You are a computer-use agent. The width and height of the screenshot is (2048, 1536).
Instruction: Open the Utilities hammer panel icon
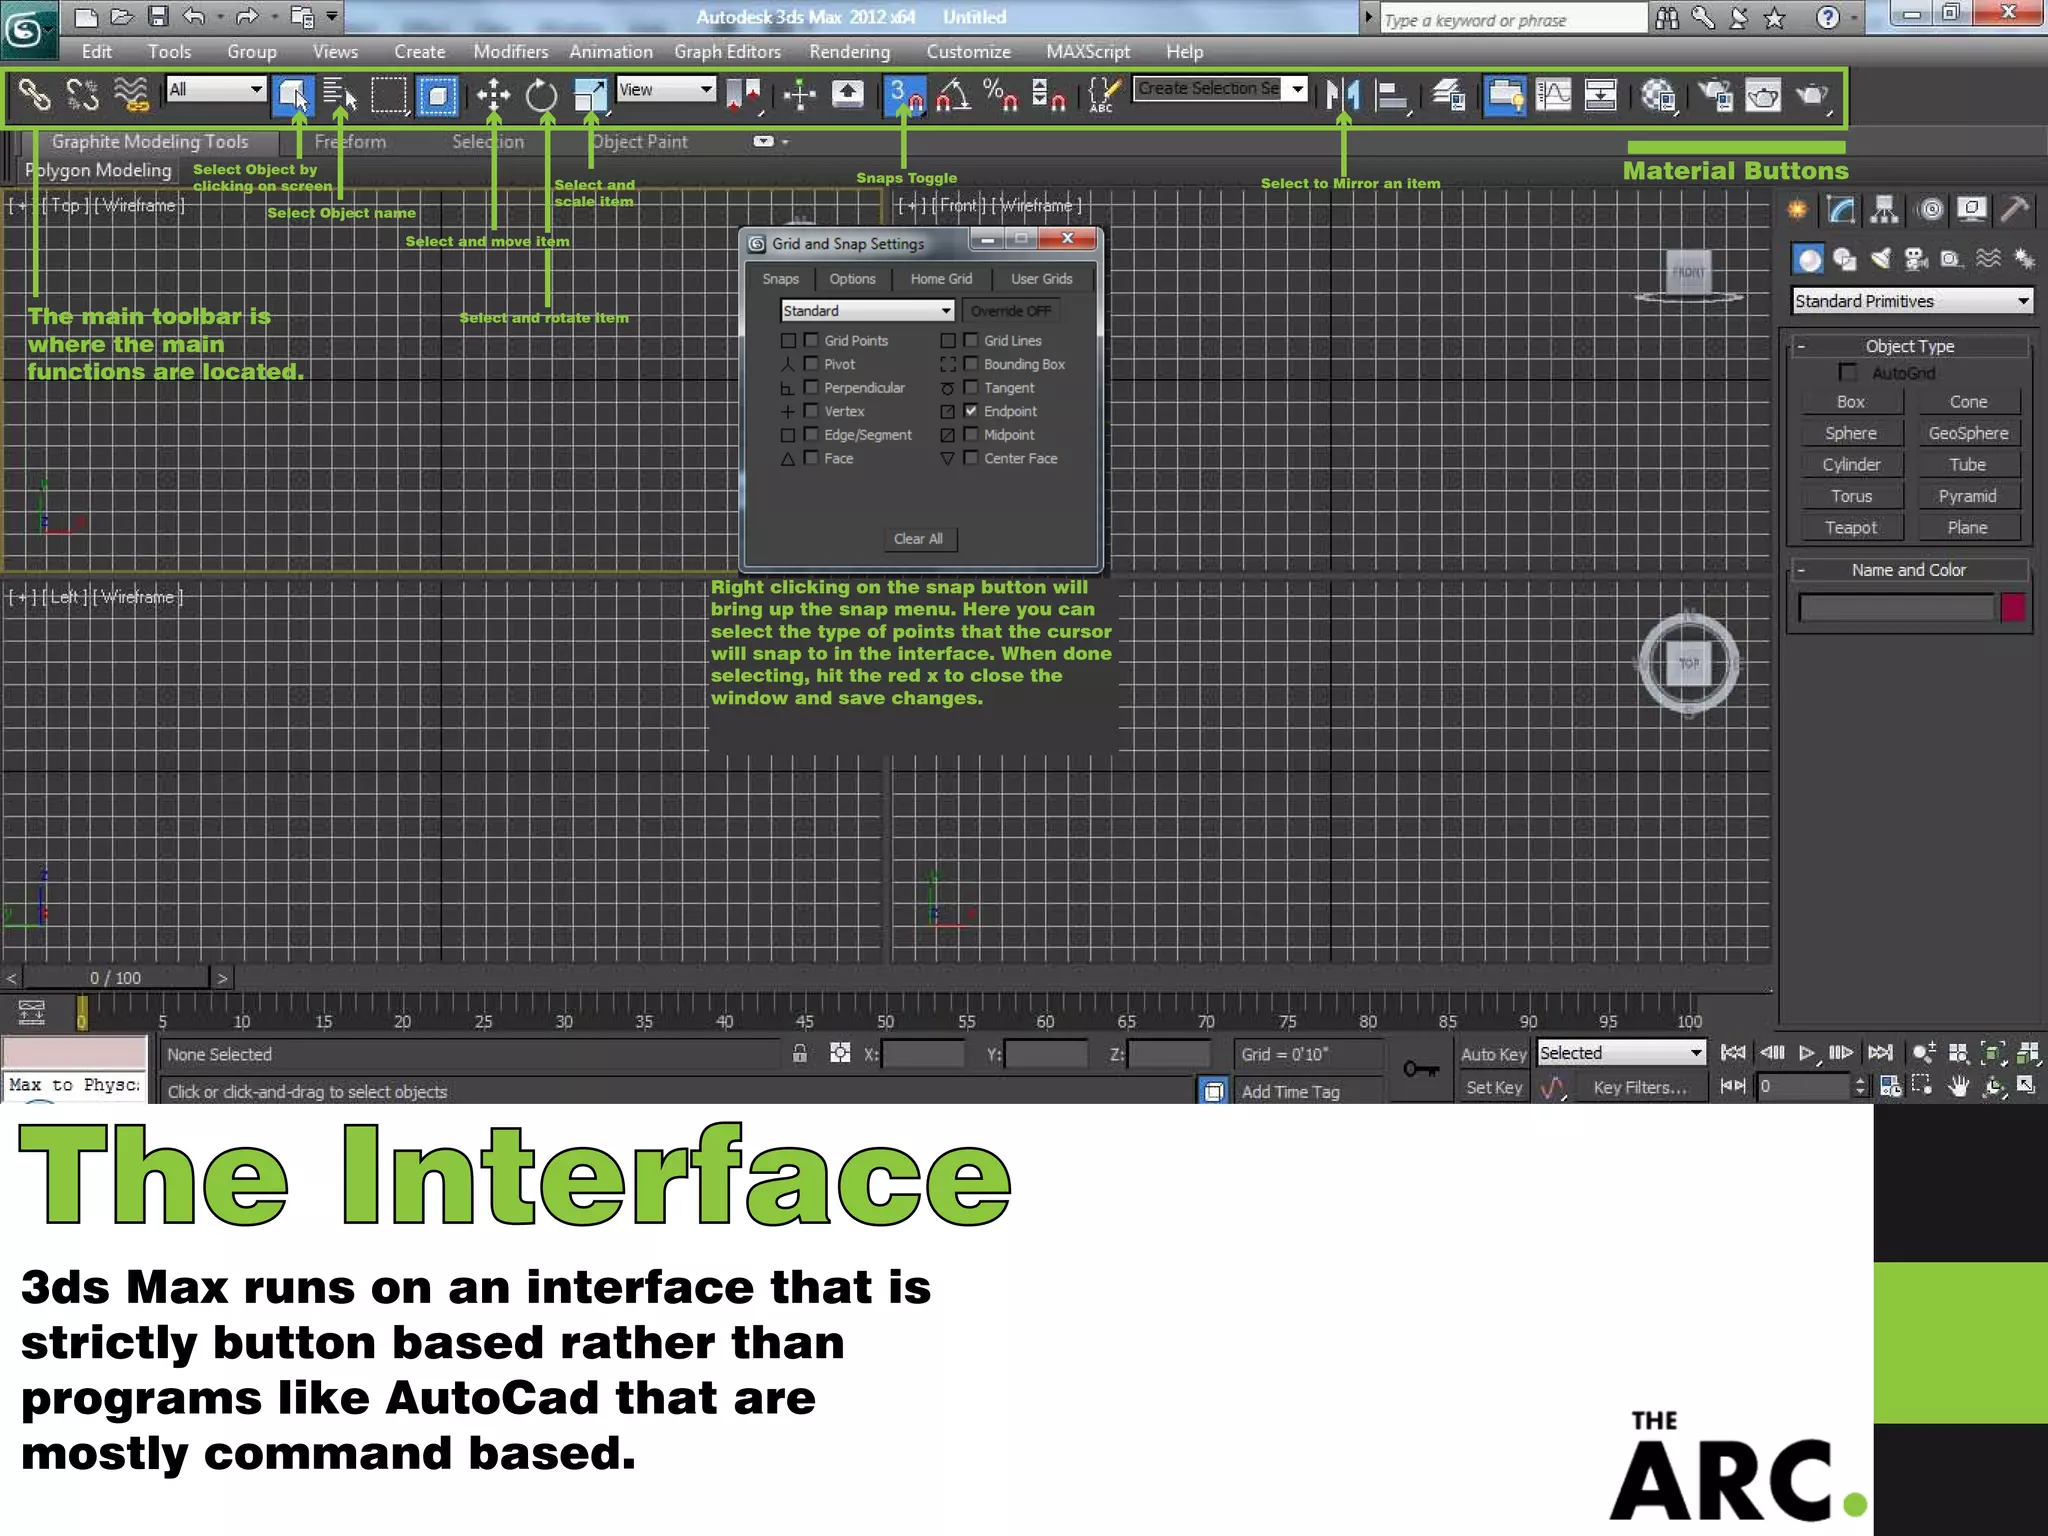point(2014,209)
